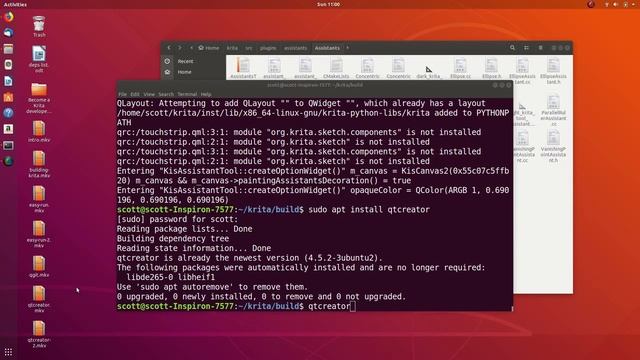Open Ubuntu Software in the dock
This screenshot has width=640, height=360.
pyautogui.click(x=8, y=97)
